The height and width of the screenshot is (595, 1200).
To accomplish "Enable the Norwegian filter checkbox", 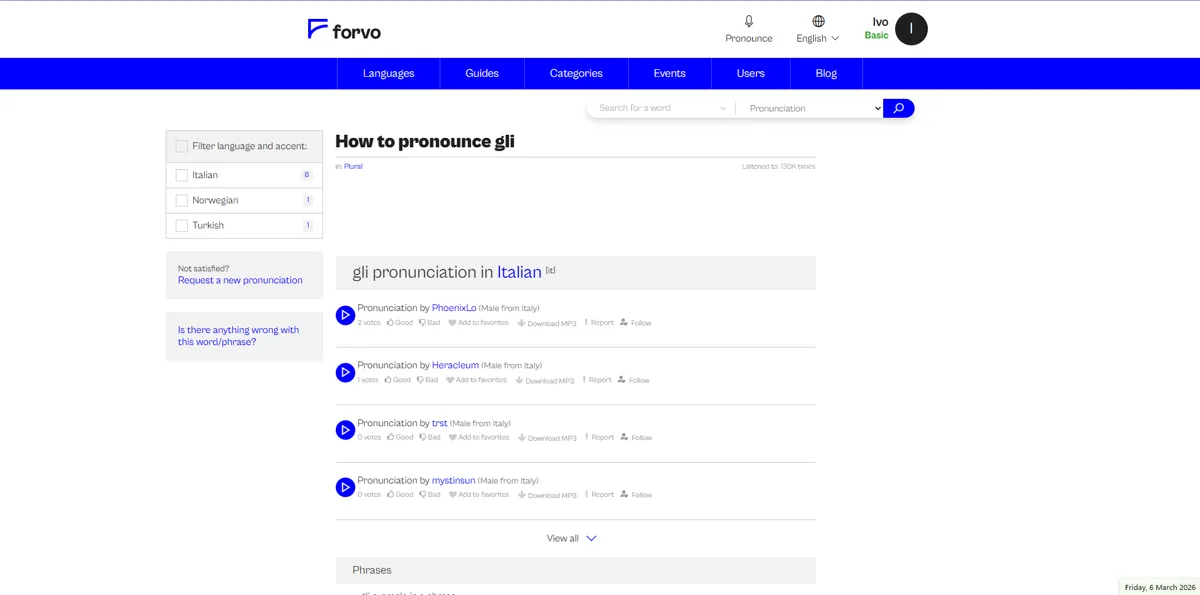I will pos(181,199).
